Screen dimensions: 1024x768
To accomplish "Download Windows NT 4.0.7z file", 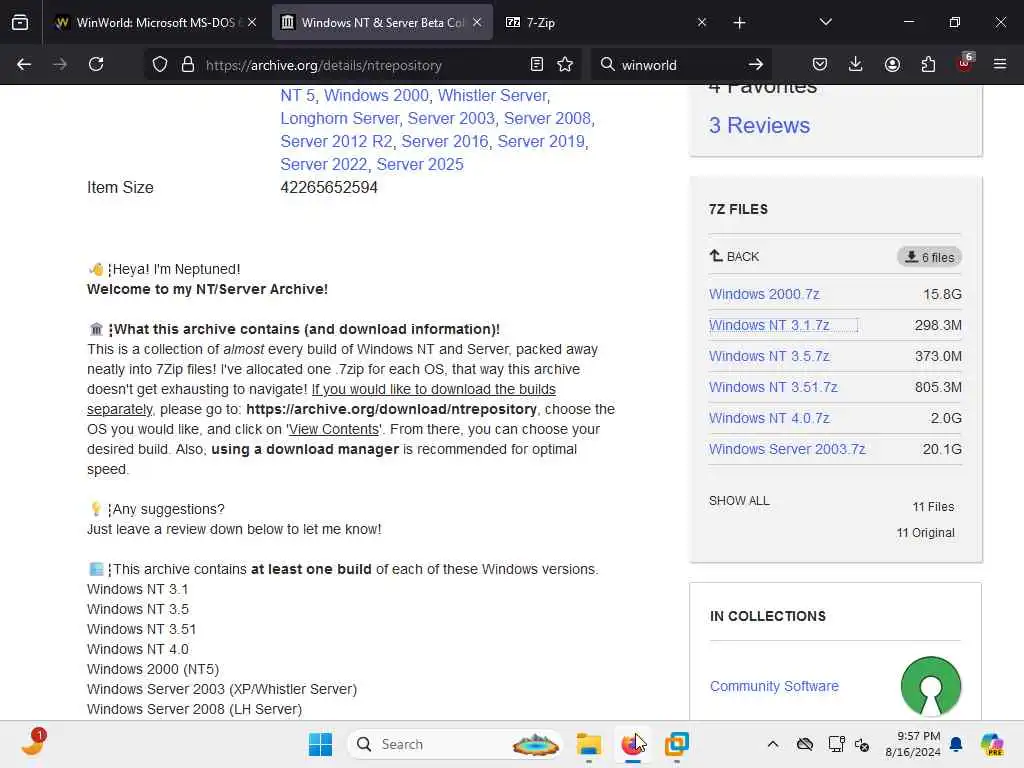I will click(x=769, y=418).
